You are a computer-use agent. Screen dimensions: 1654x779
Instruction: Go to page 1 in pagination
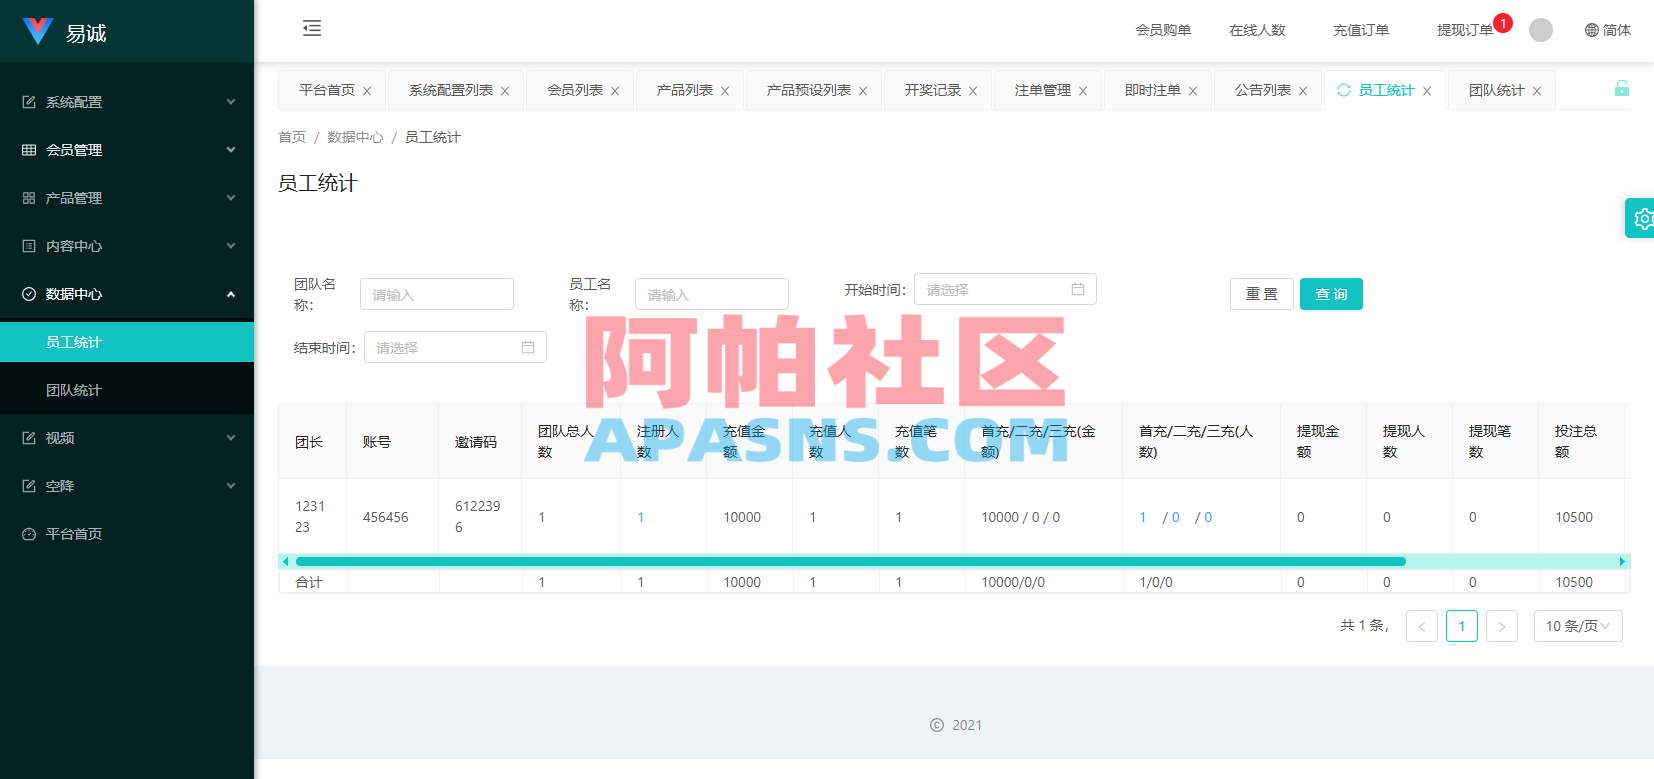click(1462, 626)
